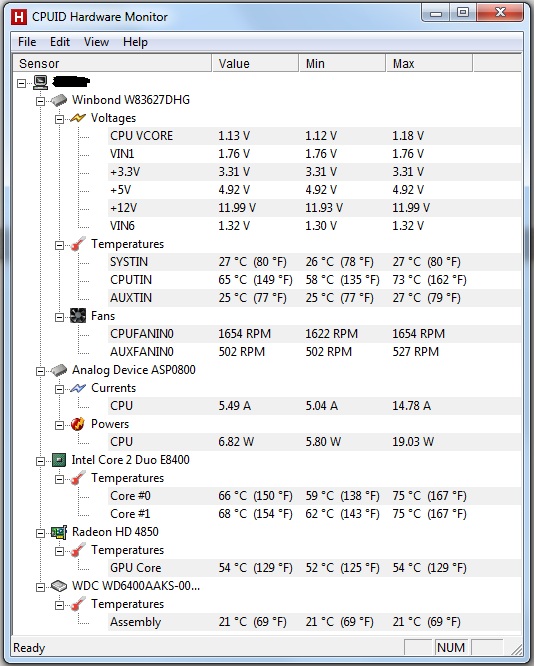Click the Fans icon in sensor tree
Viewport: 535px width, 666px height.
[x=78, y=316]
